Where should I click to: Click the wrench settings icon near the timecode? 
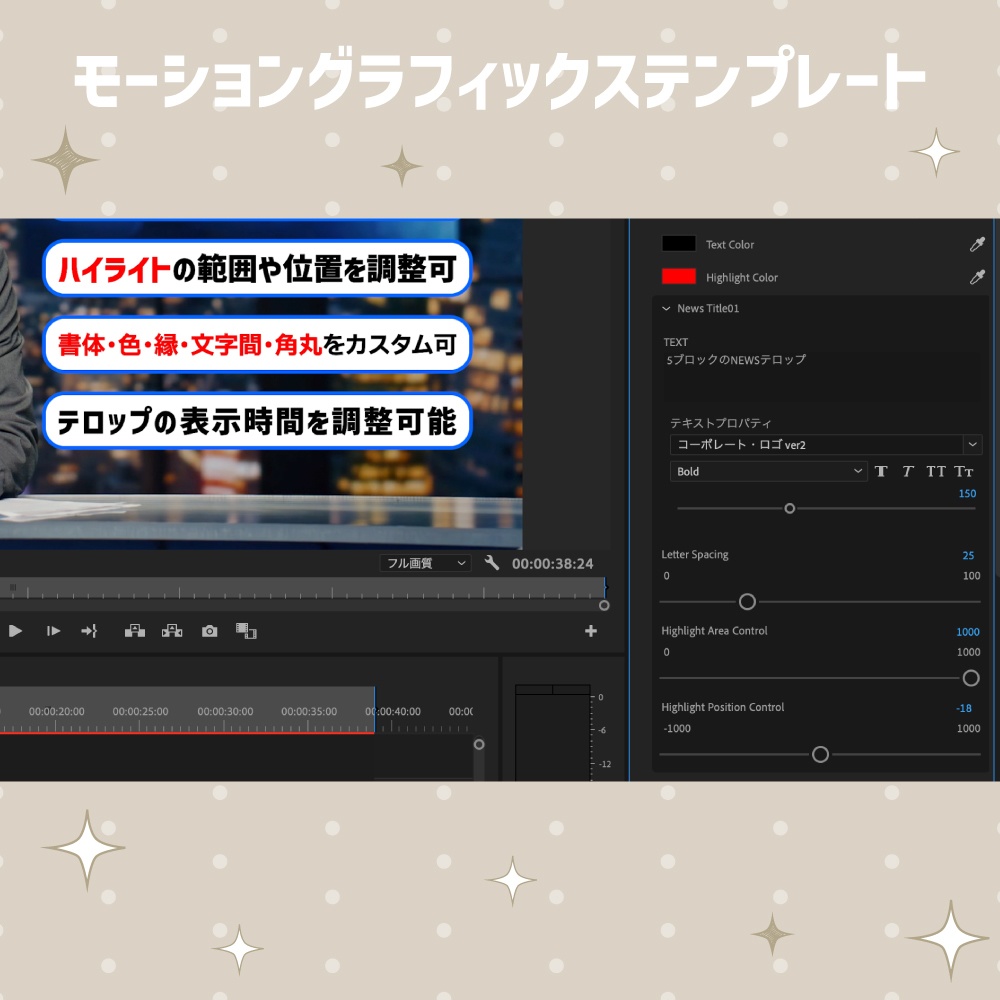(492, 562)
